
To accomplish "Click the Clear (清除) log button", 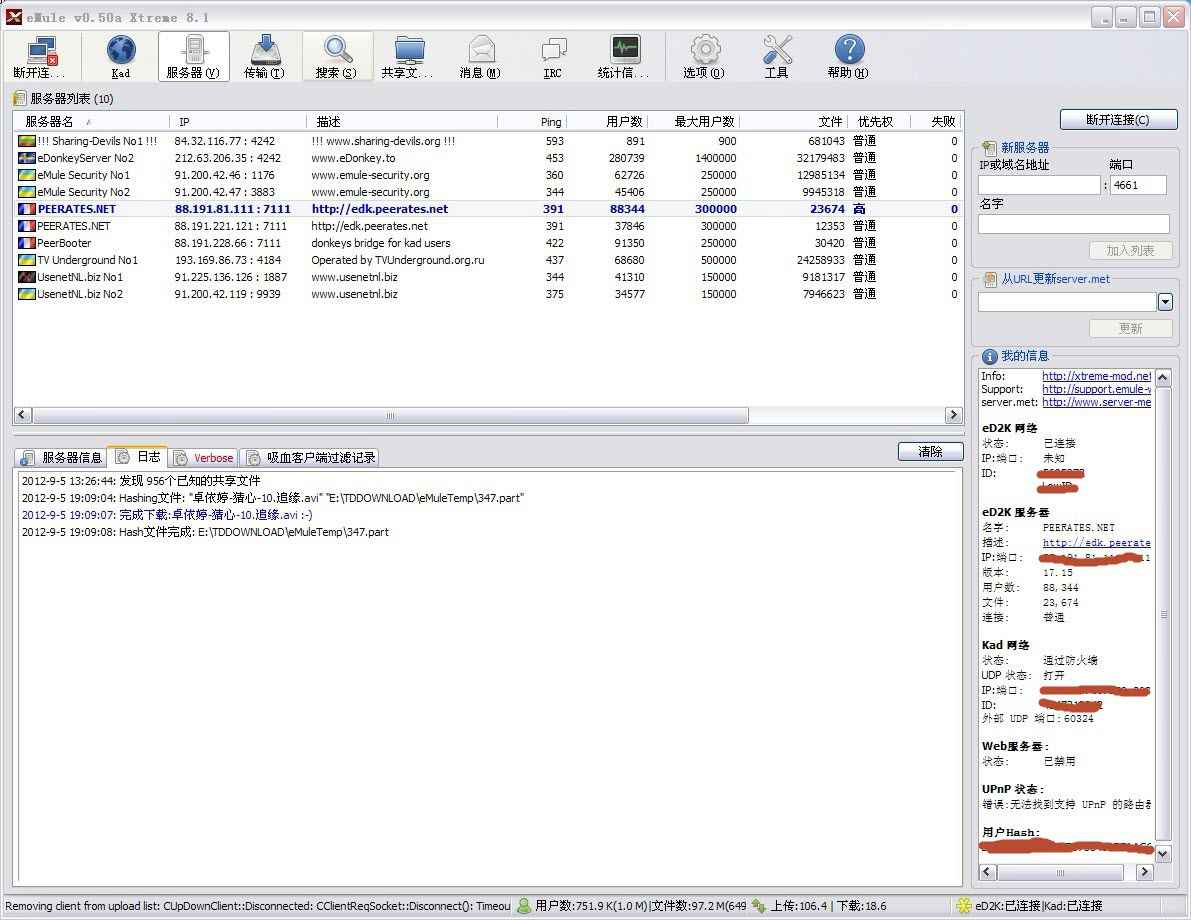I will (x=930, y=451).
